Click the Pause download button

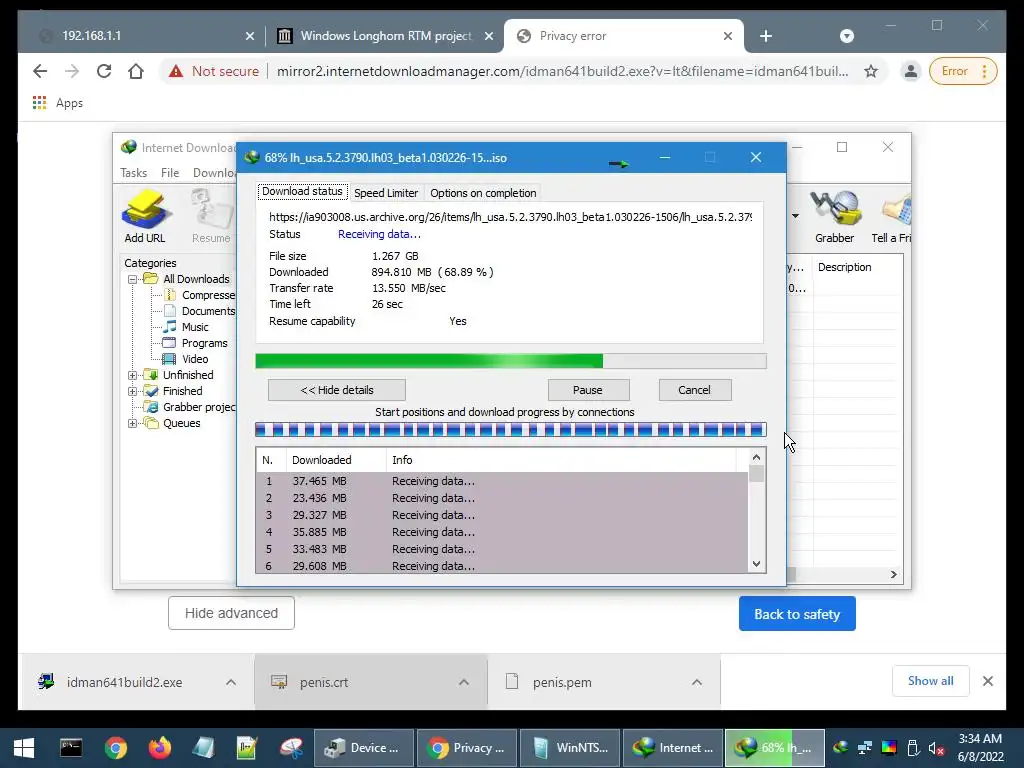(x=588, y=390)
